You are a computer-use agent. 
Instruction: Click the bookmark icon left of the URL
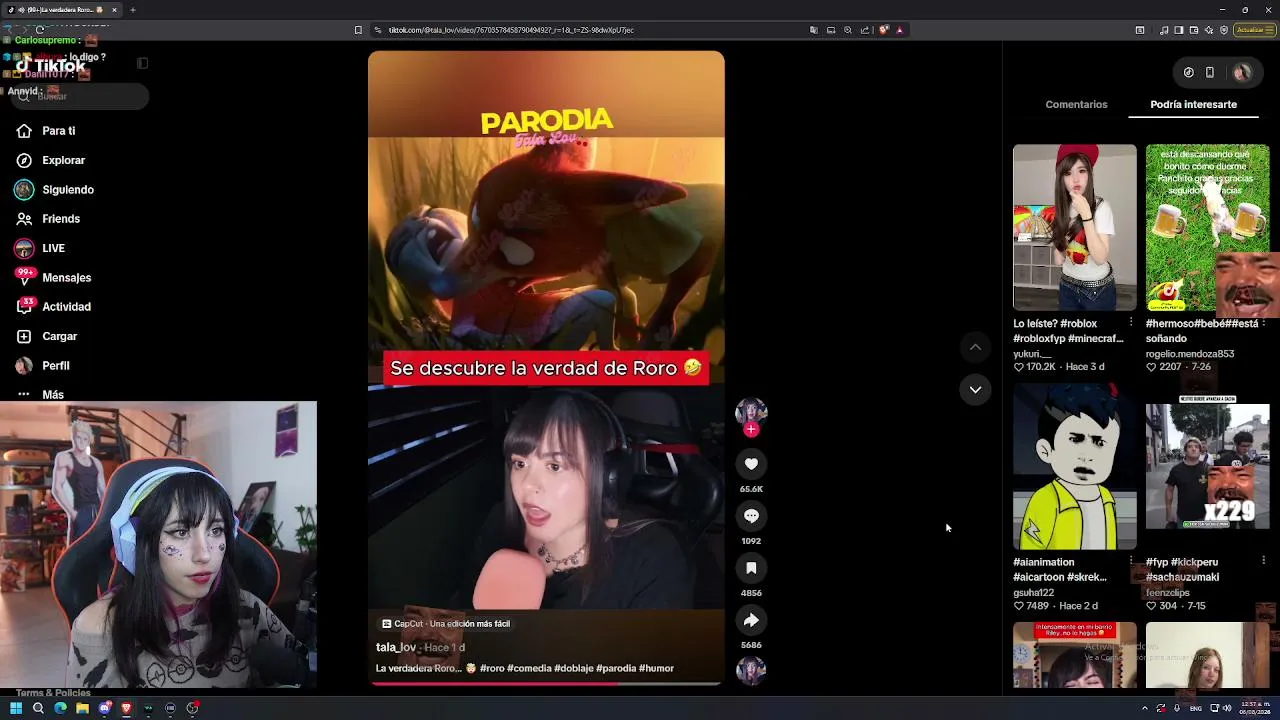358,30
